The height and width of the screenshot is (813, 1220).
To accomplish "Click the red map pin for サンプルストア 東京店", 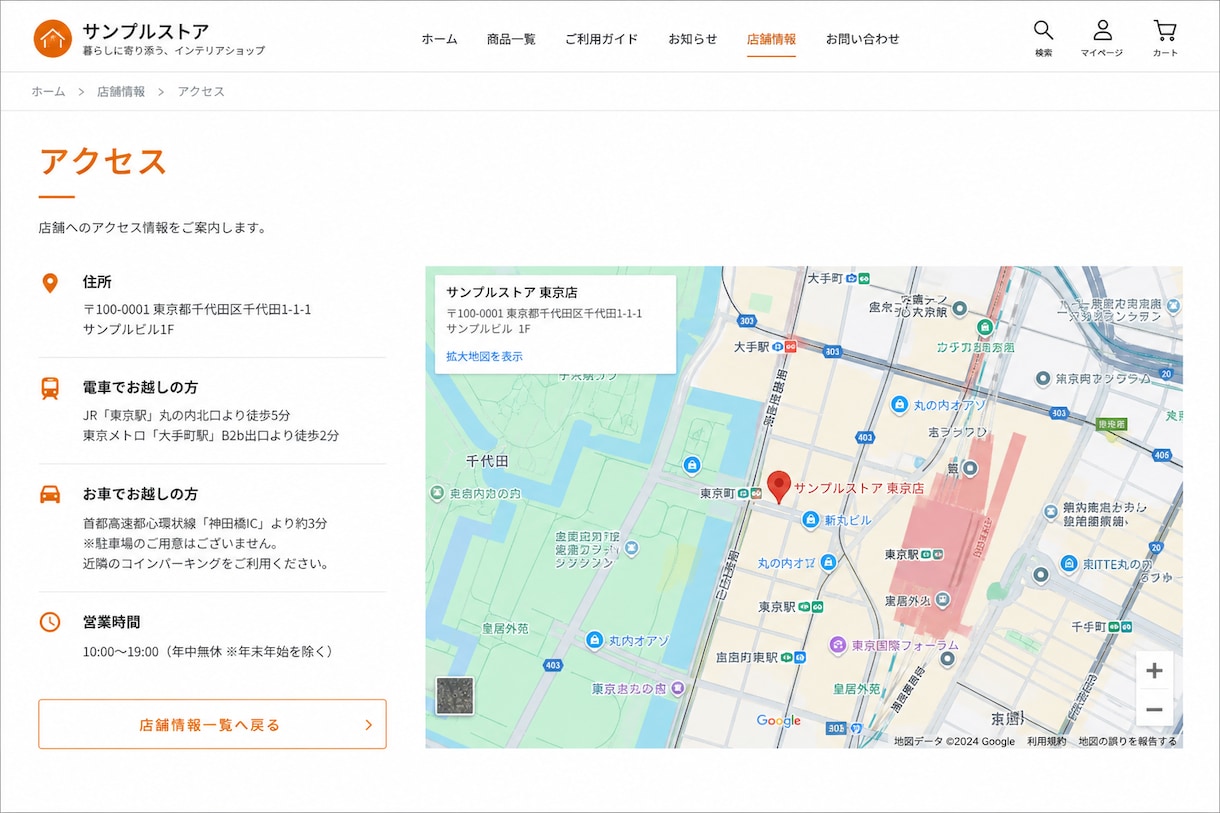I will click(779, 488).
